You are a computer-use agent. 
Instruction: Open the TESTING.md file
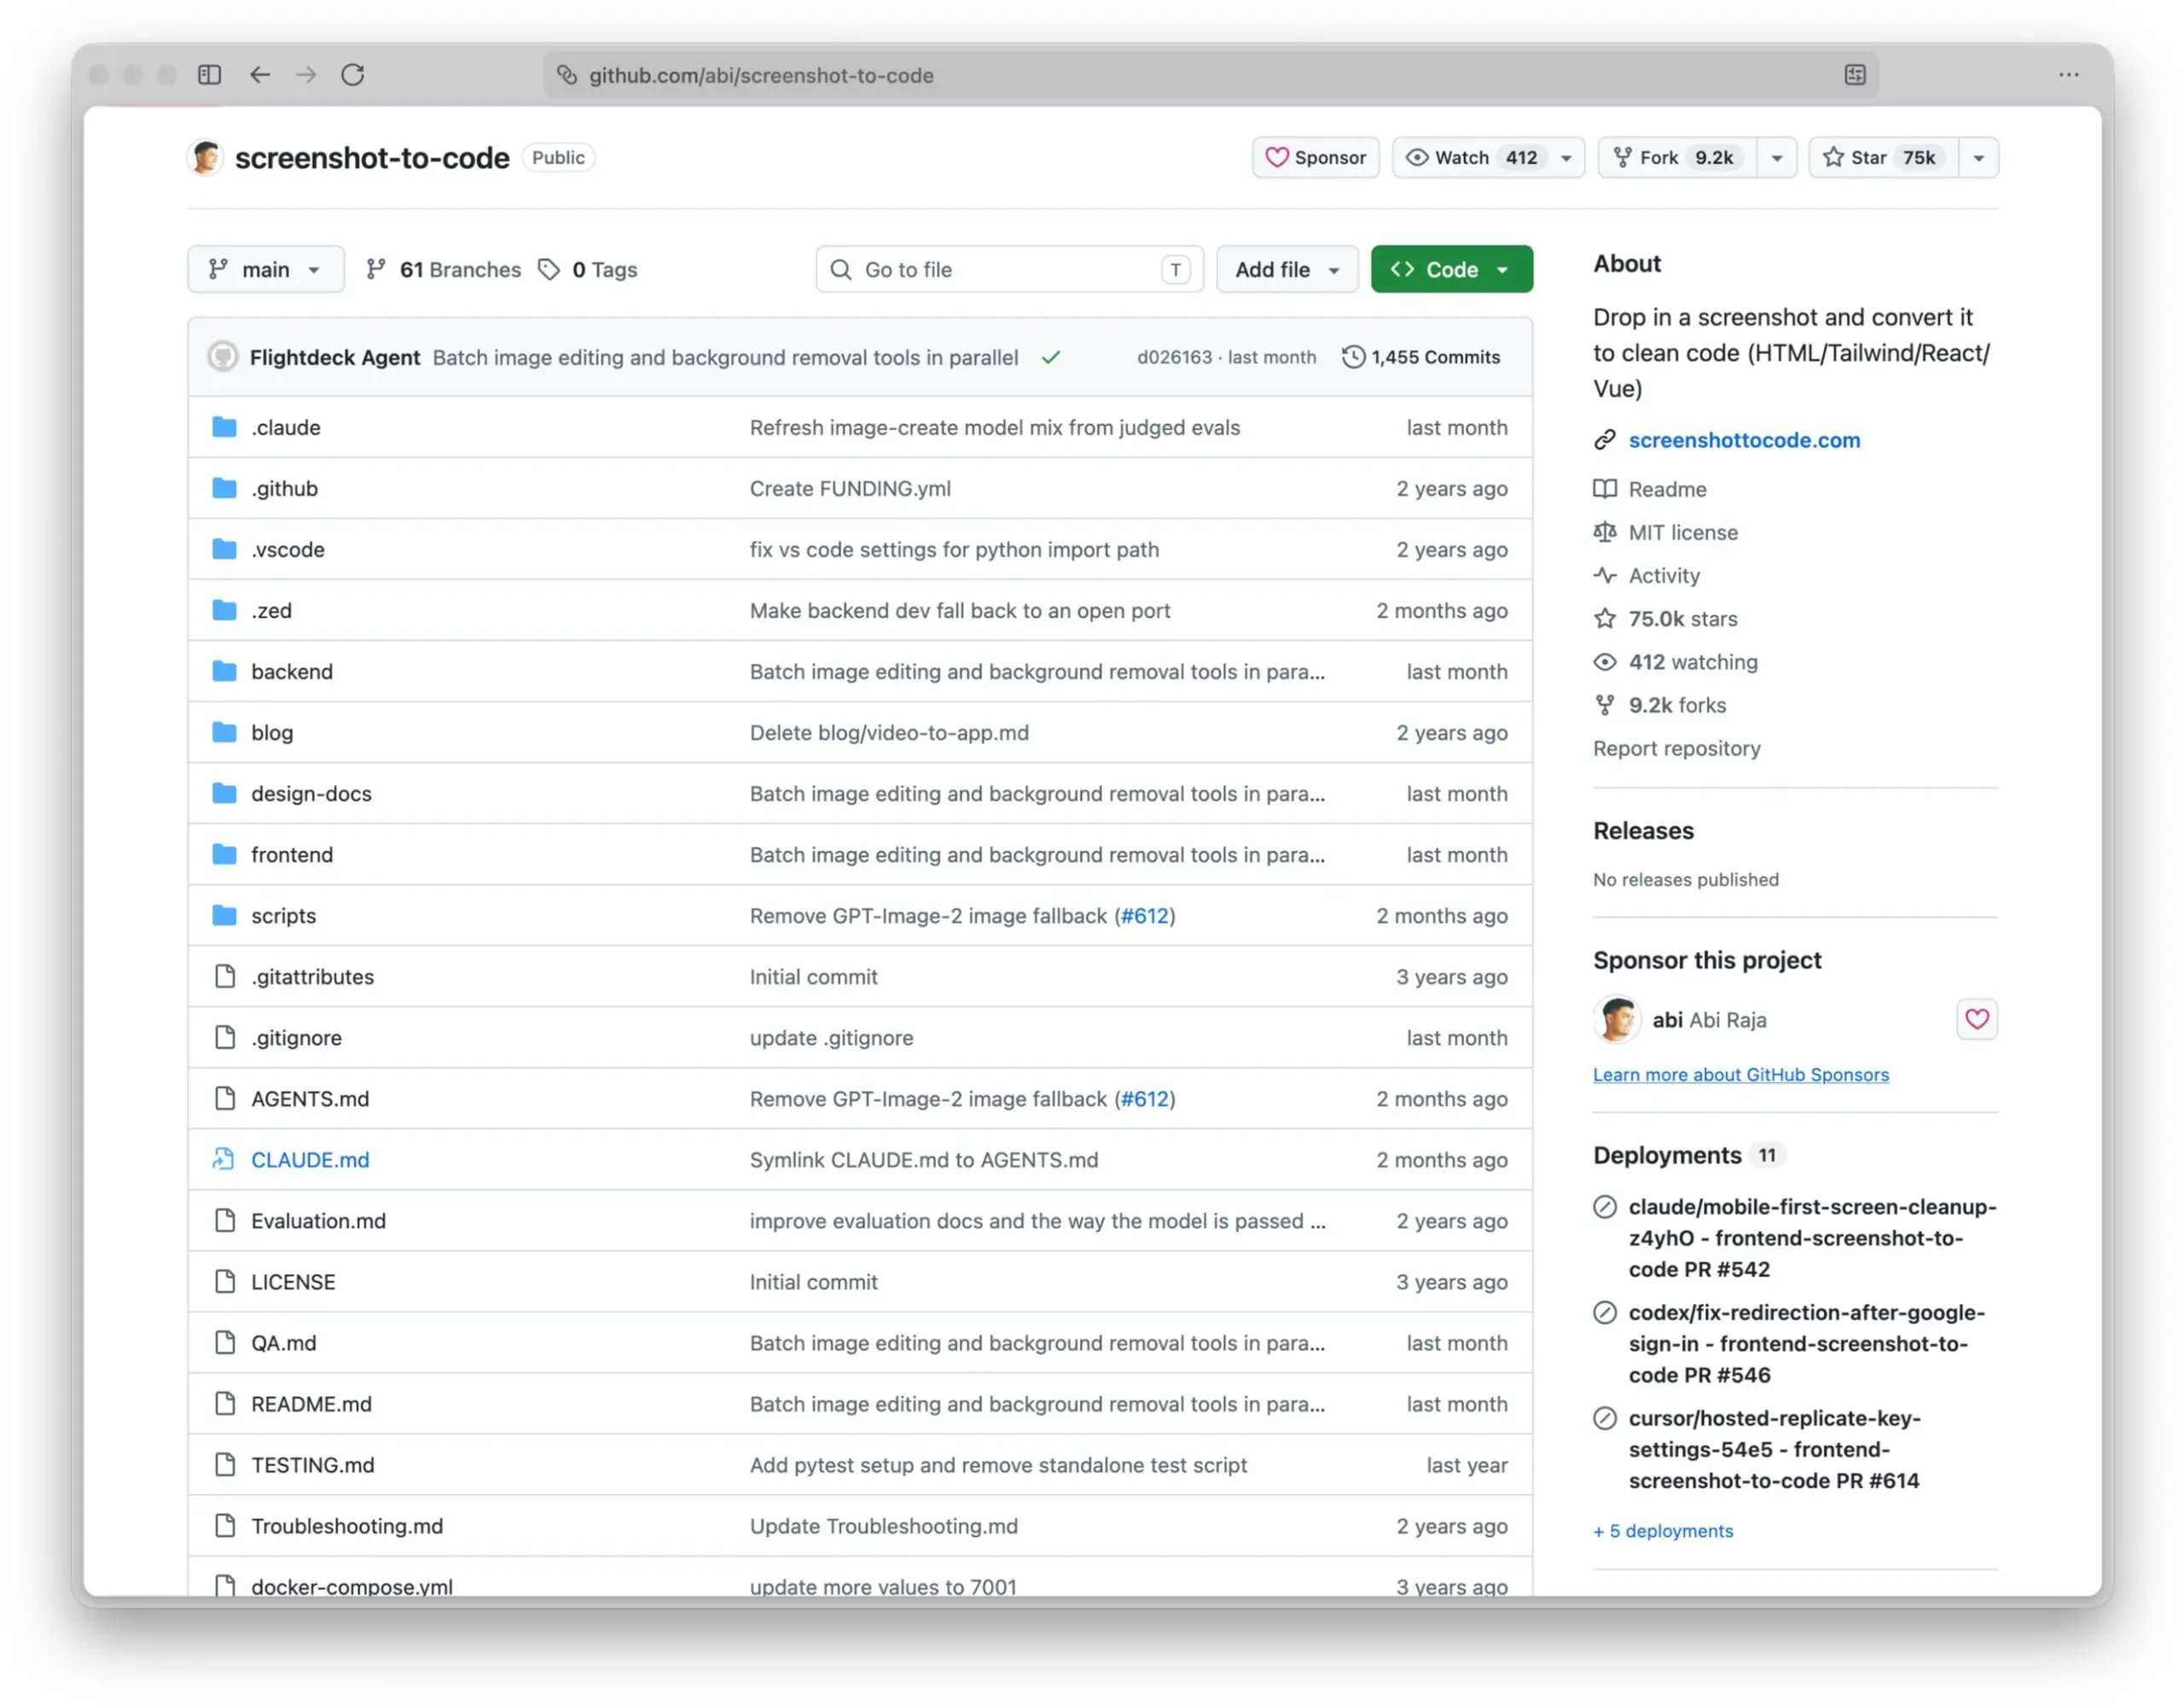click(x=312, y=1464)
